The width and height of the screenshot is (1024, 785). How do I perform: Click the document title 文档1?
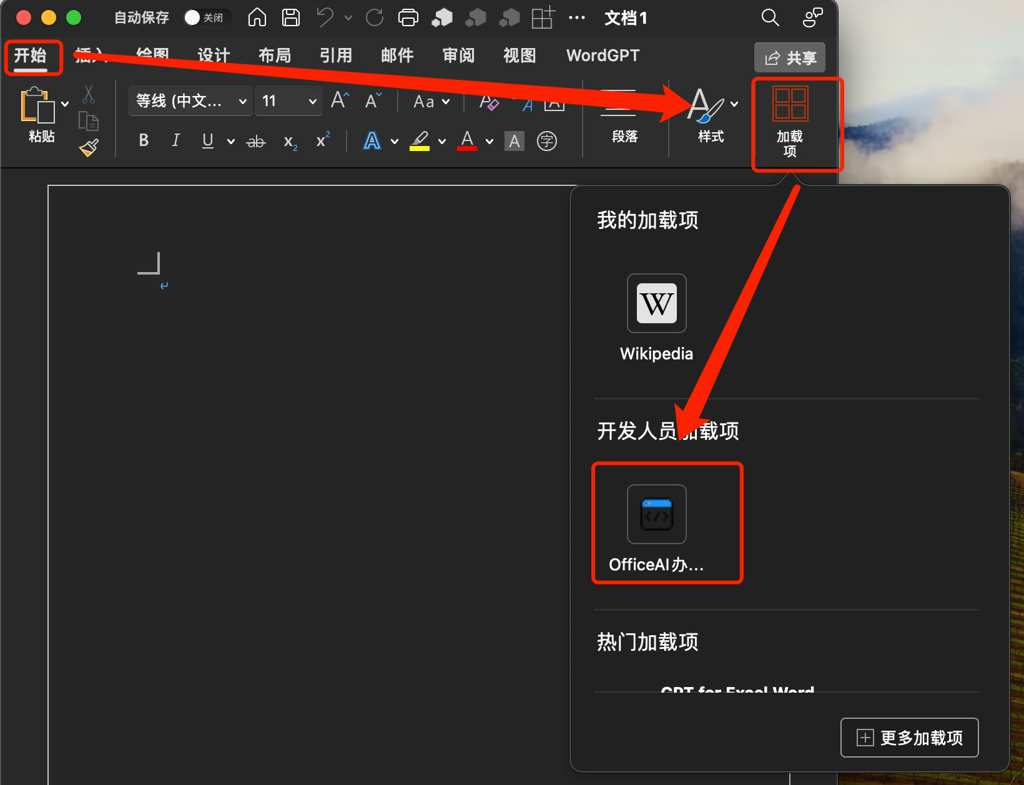click(x=626, y=18)
